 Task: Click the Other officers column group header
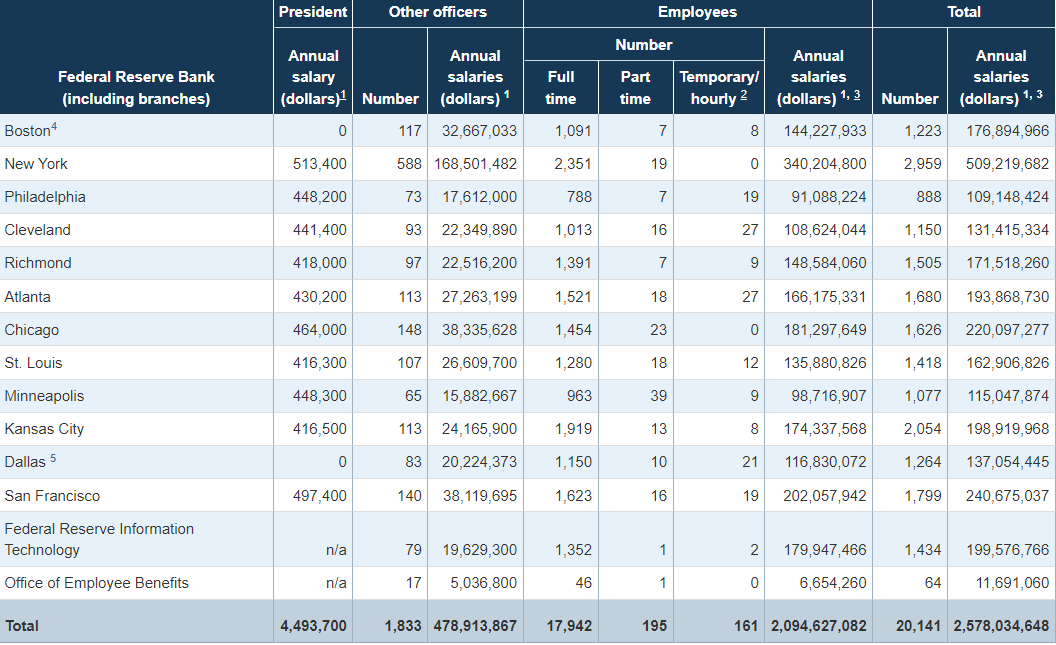coord(438,11)
